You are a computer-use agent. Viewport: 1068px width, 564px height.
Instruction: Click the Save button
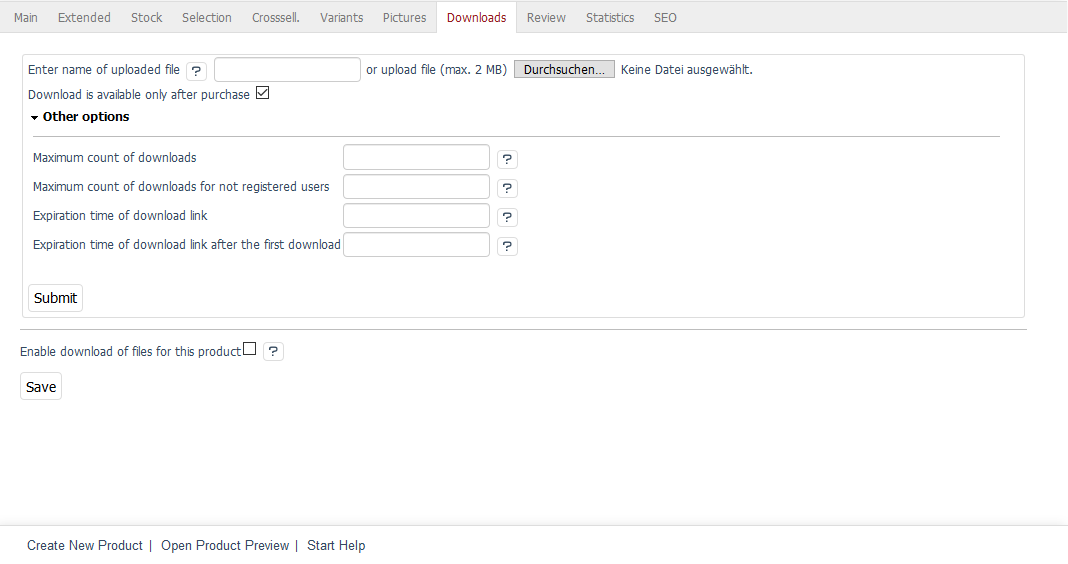point(41,387)
